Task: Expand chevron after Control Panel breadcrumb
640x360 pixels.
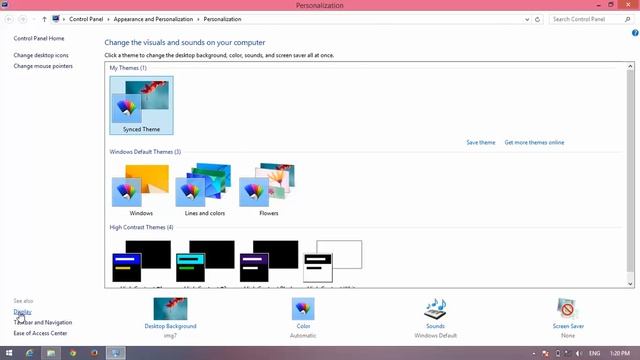Action: tap(109, 19)
